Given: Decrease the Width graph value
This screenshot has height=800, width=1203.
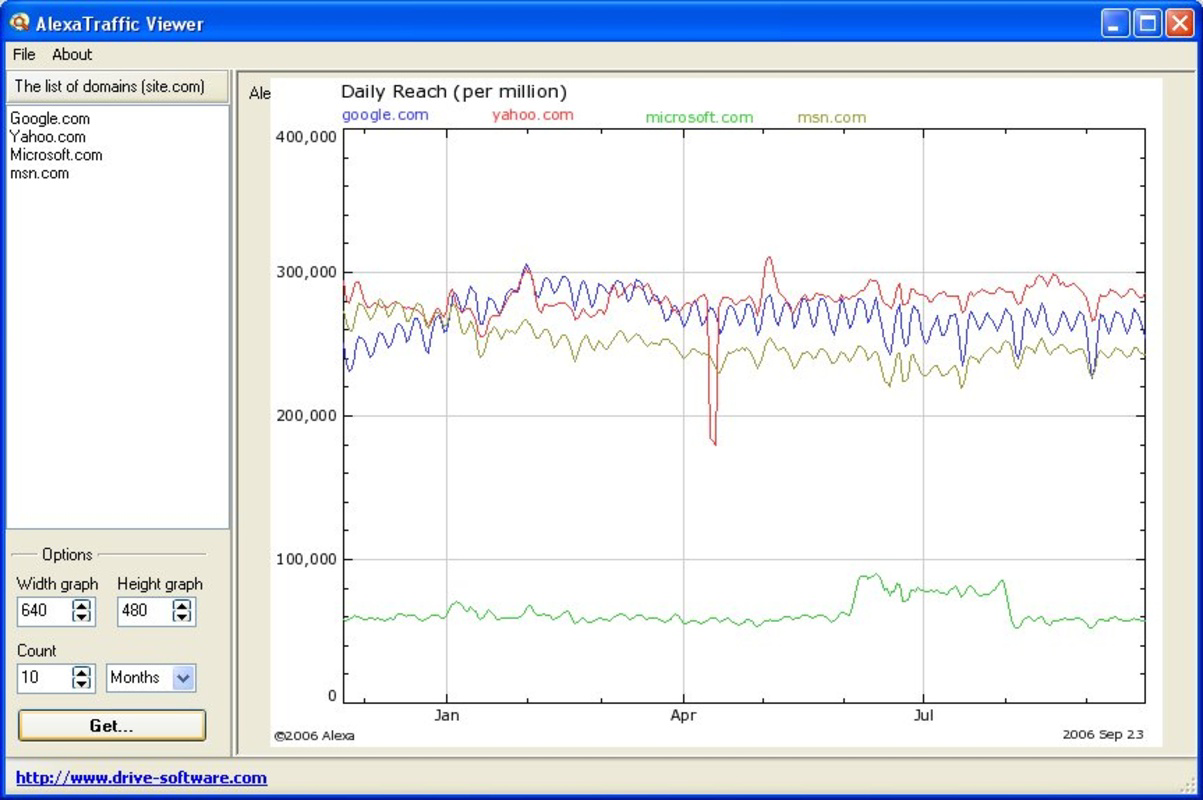Looking at the screenshot, I should 82,616.
